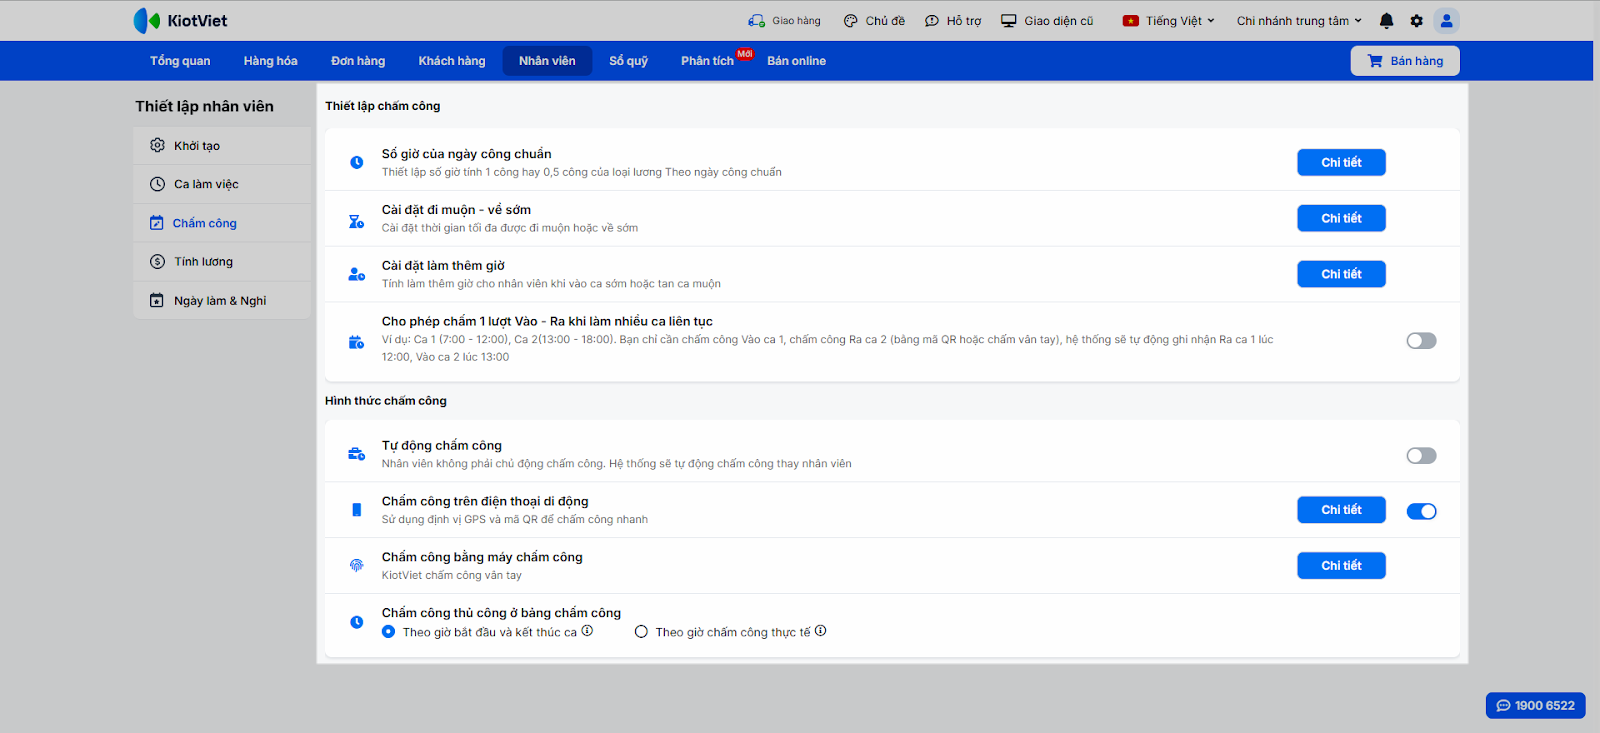Click info icon beside Theo giờ chấm công thực tế

(x=821, y=631)
